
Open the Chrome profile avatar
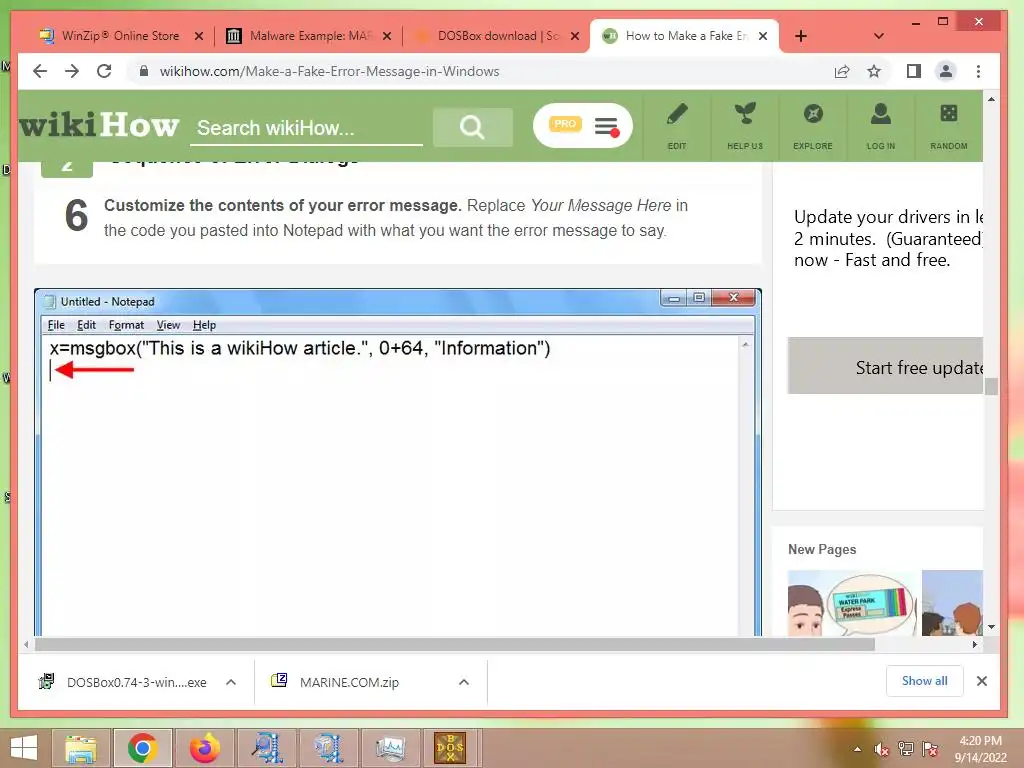(x=946, y=71)
